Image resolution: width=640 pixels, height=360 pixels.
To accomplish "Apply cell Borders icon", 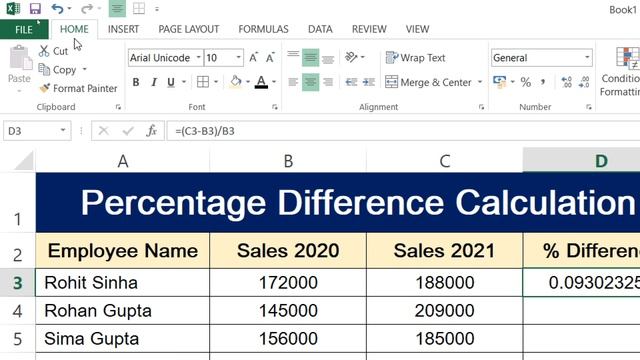I will coord(203,82).
